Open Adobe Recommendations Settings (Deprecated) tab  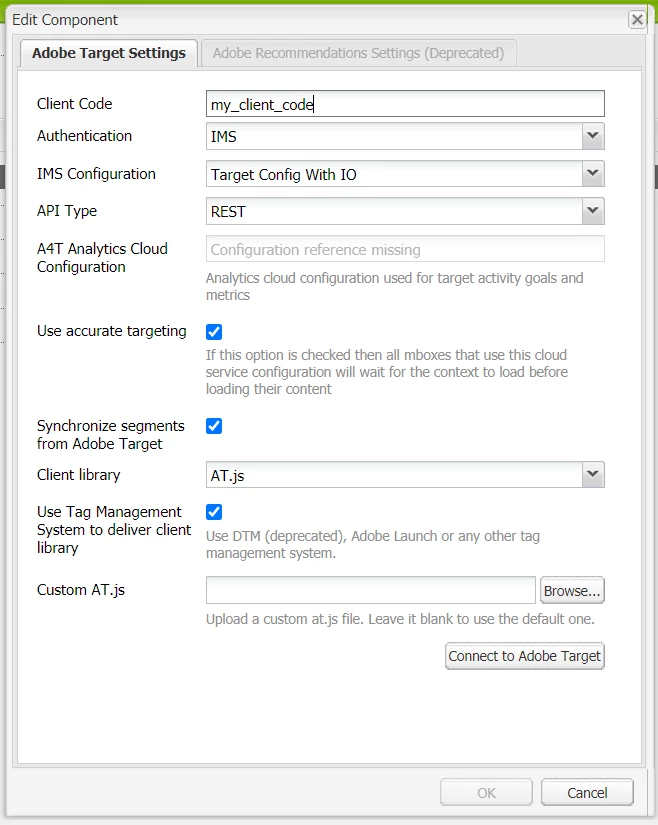coord(358,53)
